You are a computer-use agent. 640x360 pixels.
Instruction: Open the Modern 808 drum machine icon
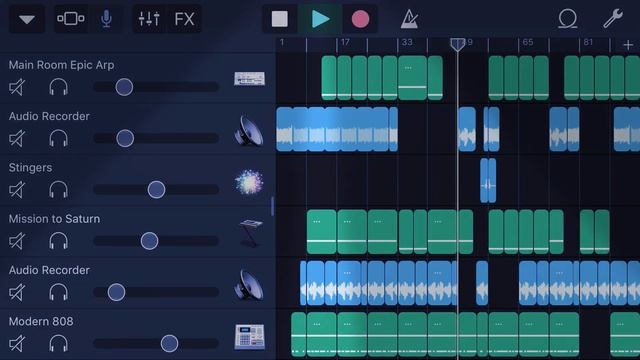(249, 337)
